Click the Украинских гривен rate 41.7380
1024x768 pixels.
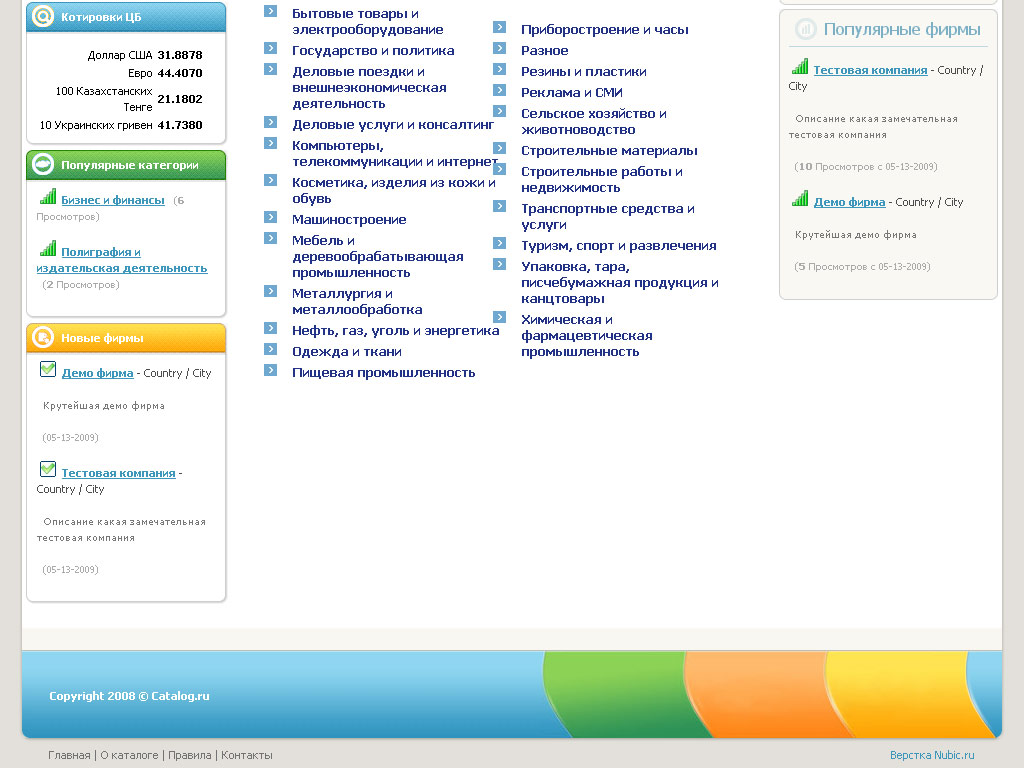(x=180, y=125)
